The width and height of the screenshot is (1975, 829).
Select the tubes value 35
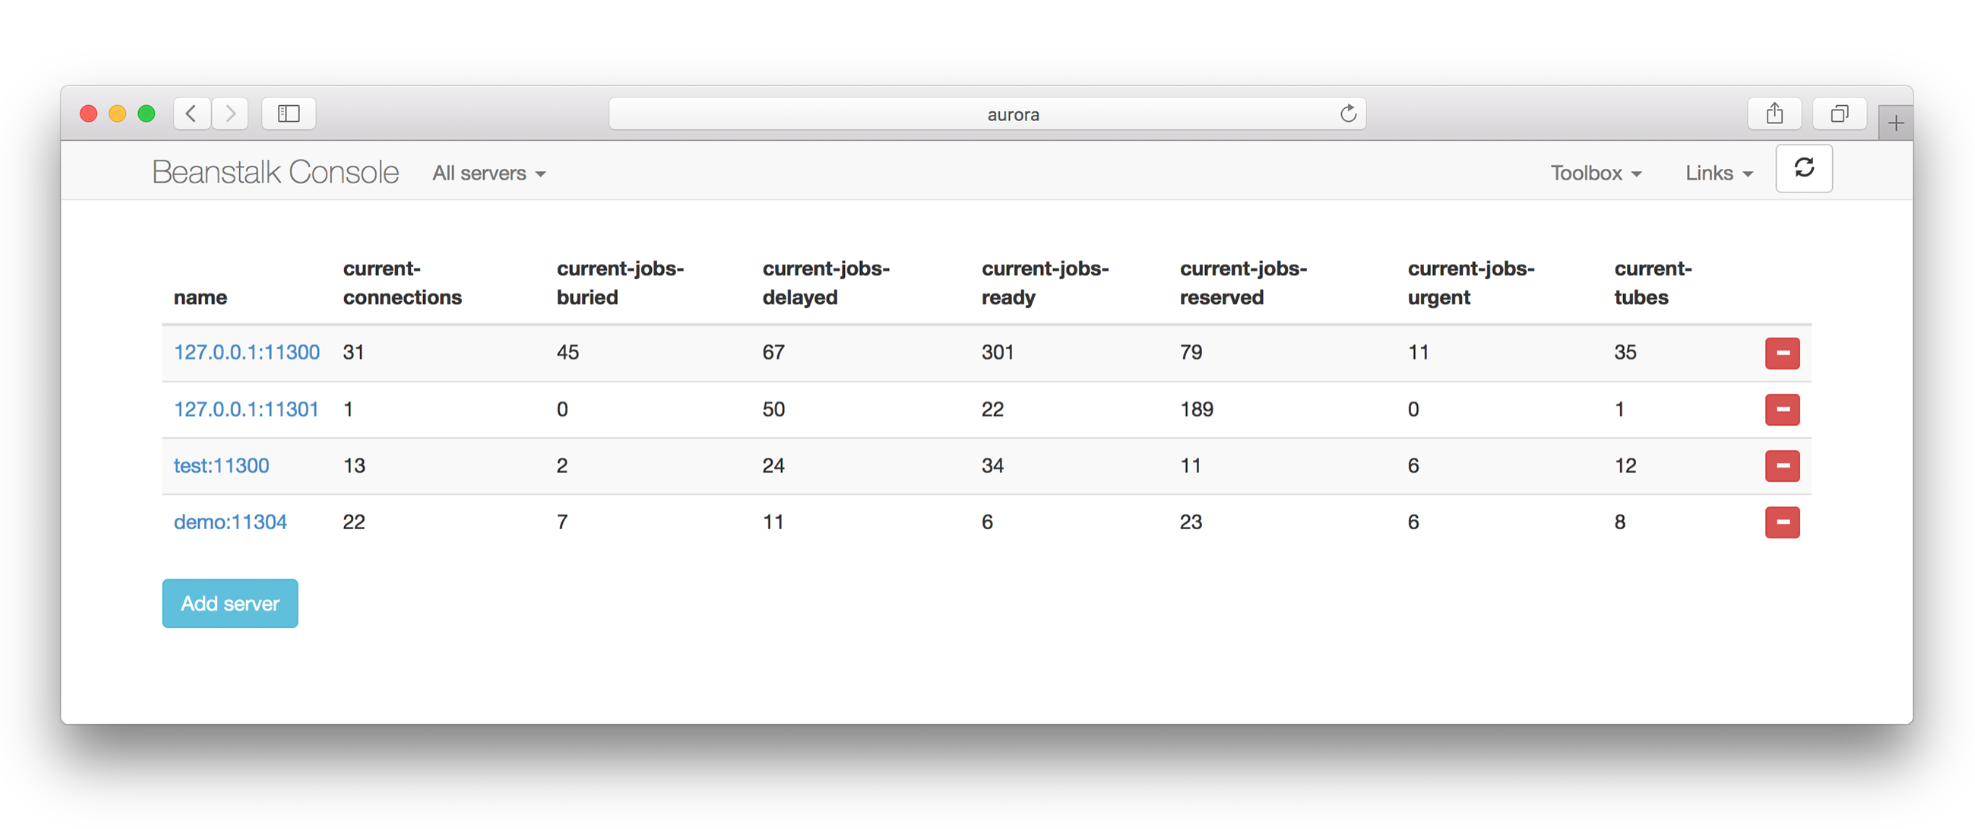[1625, 352]
